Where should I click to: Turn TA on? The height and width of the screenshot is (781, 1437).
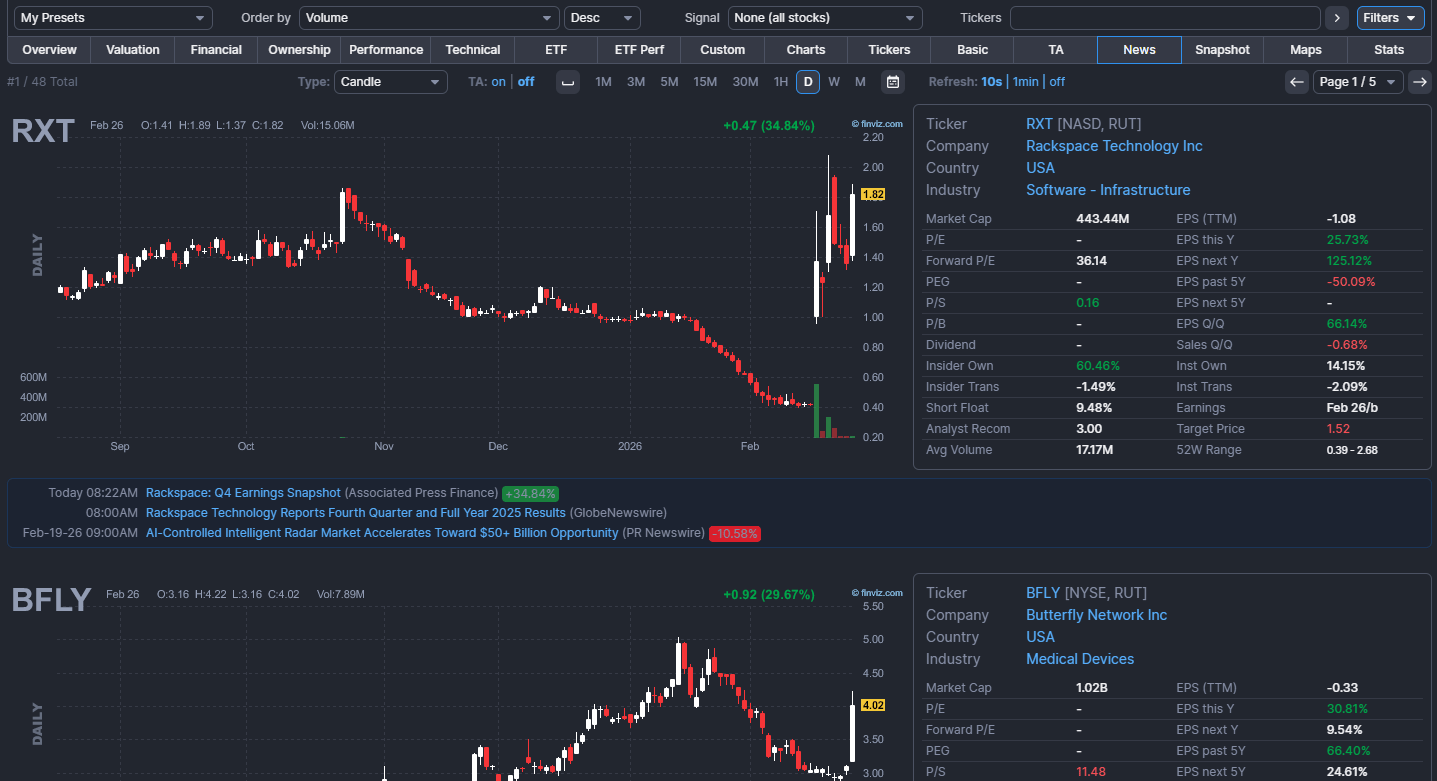coord(498,82)
